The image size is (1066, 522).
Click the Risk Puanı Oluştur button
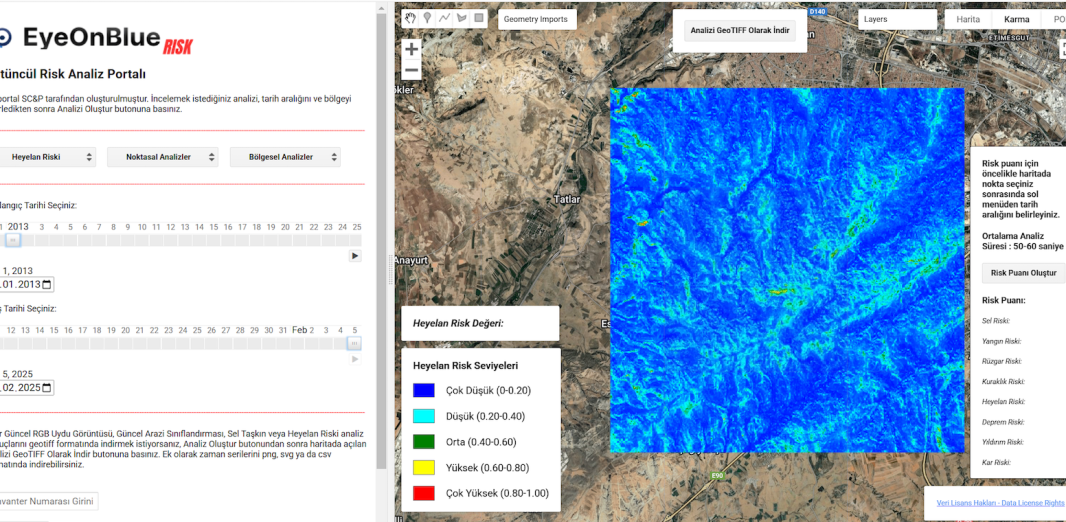pyautogui.click(x=1023, y=273)
